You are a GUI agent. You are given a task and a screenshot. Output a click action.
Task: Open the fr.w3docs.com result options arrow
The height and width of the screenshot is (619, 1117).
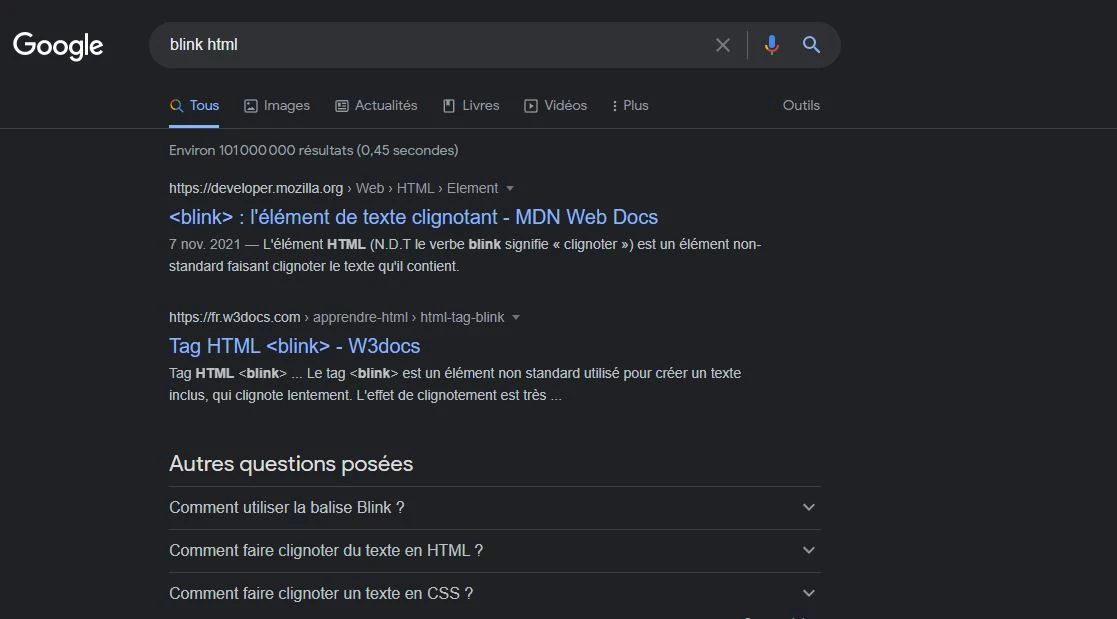(x=516, y=318)
